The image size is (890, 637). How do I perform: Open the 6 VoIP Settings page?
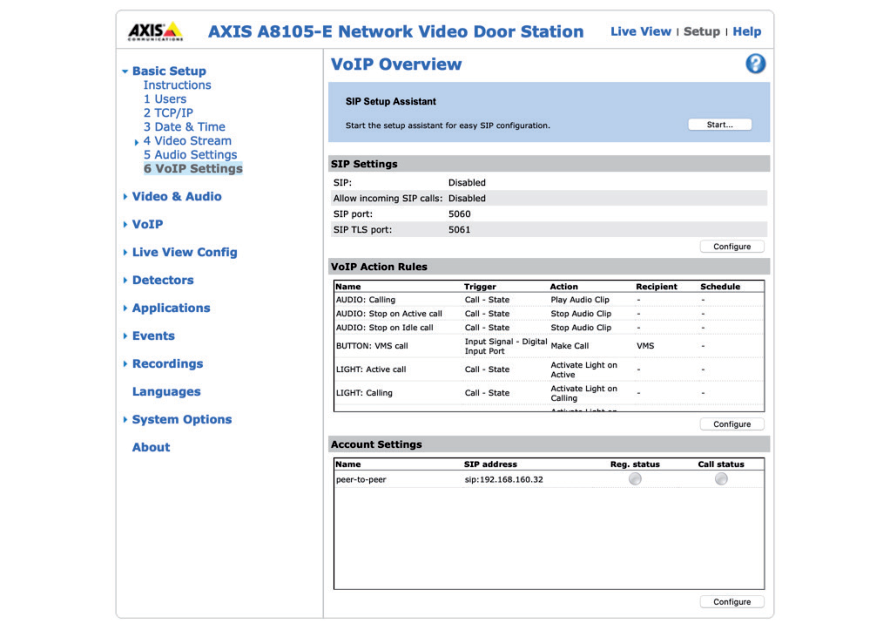click(193, 168)
